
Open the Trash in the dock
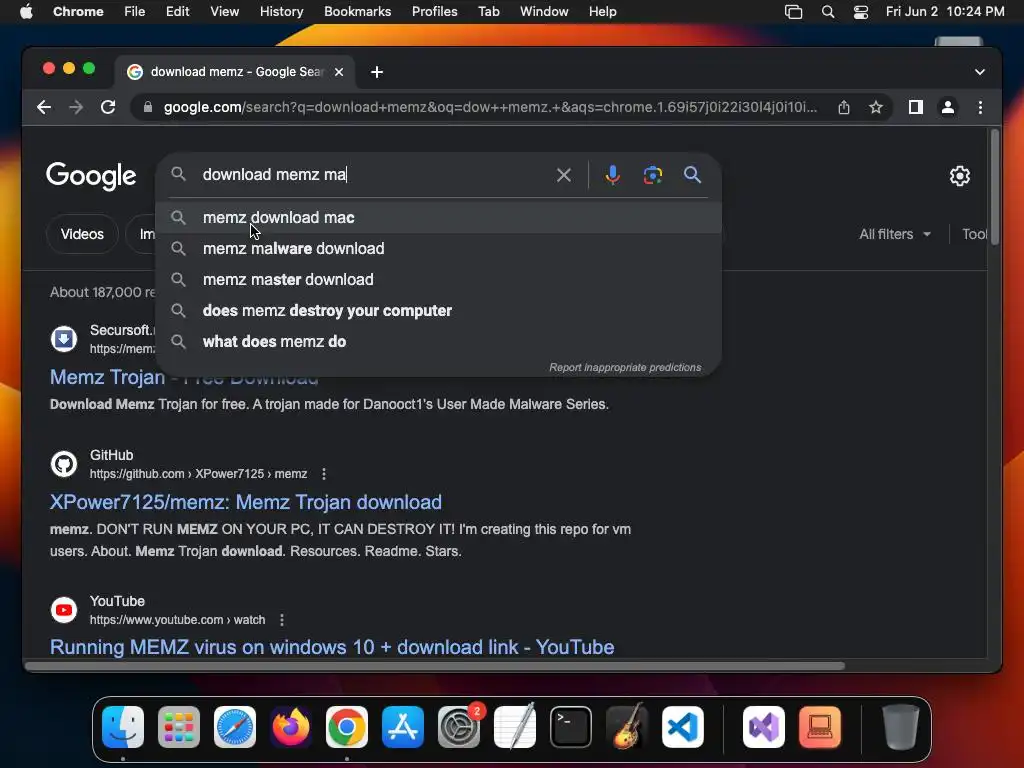[901, 727]
